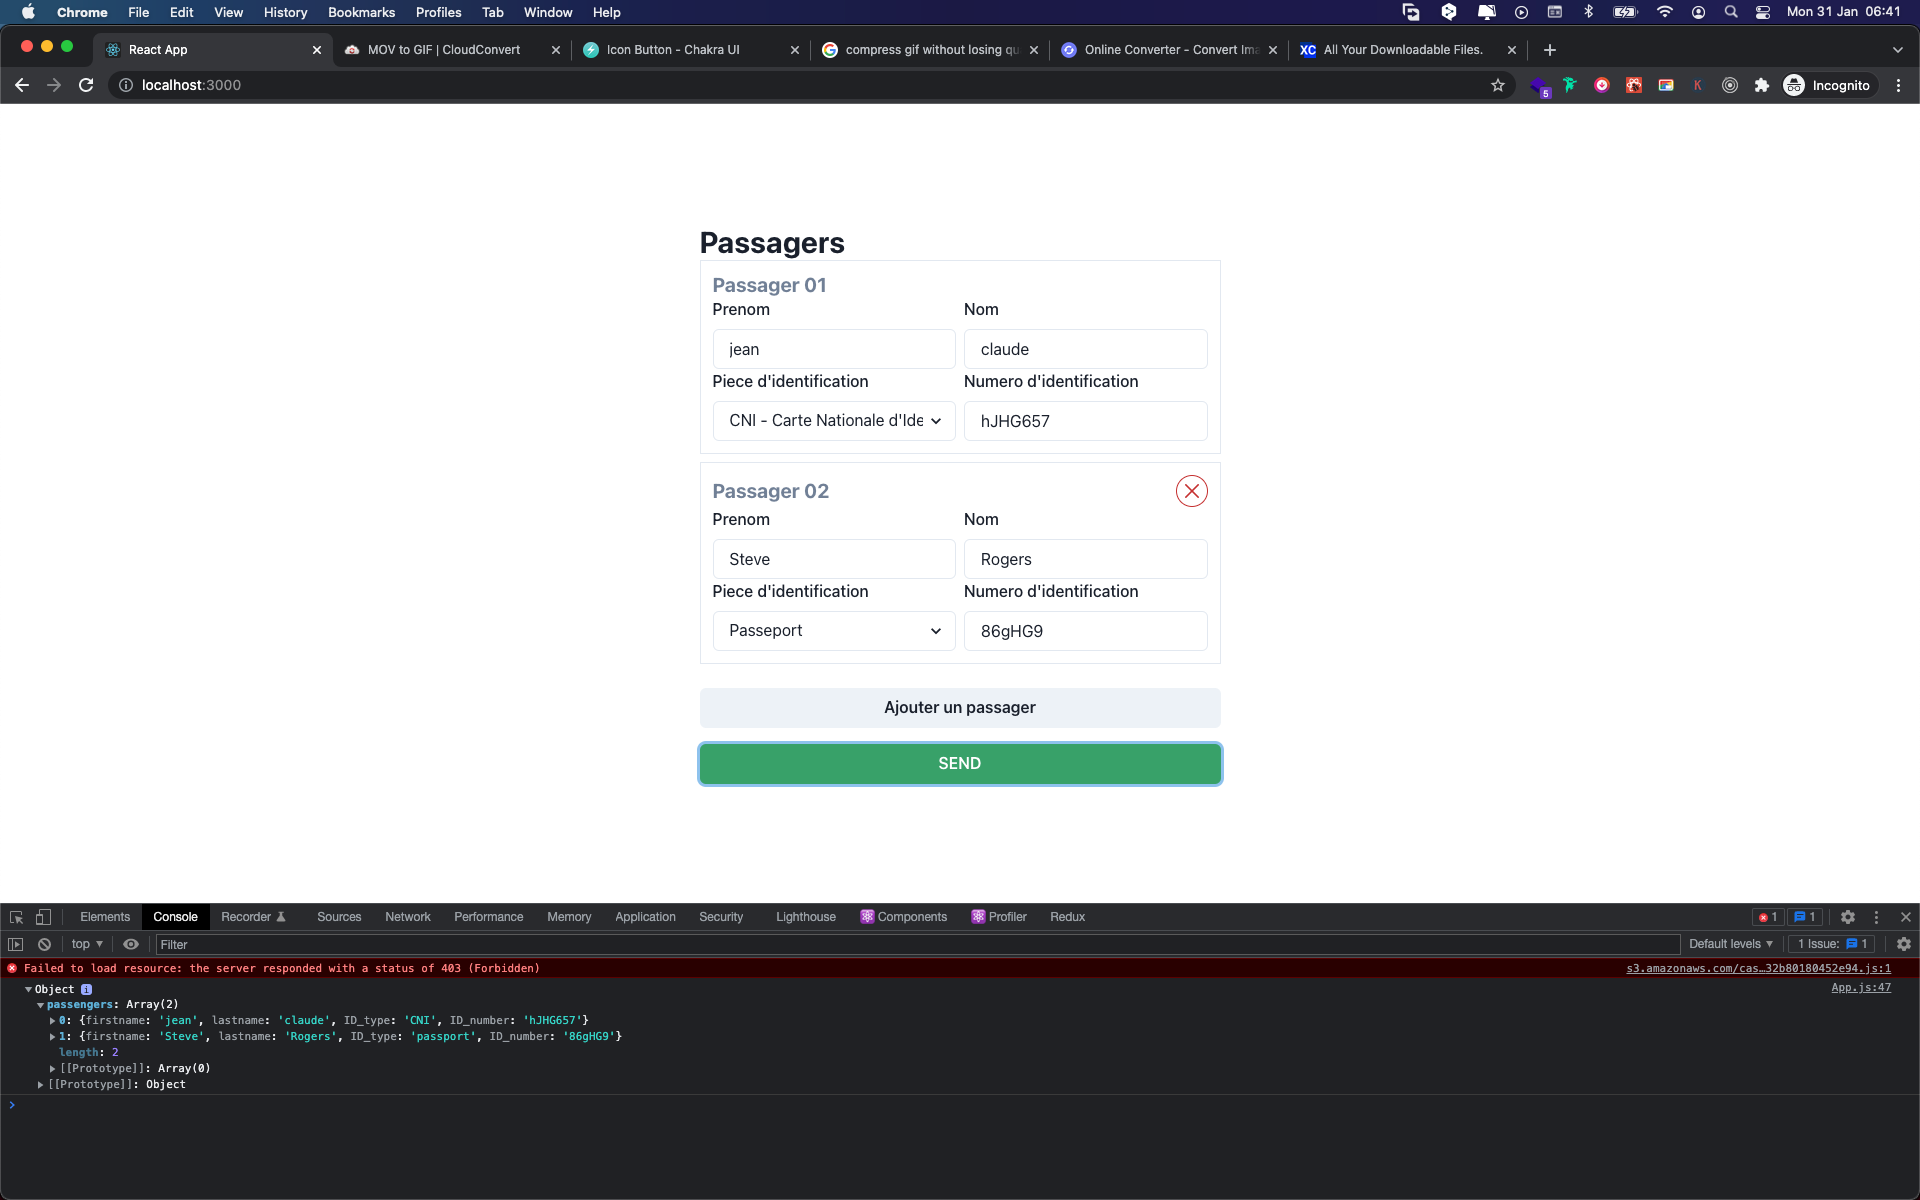Remove Passager 02 with red X icon

[x=1191, y=491]
